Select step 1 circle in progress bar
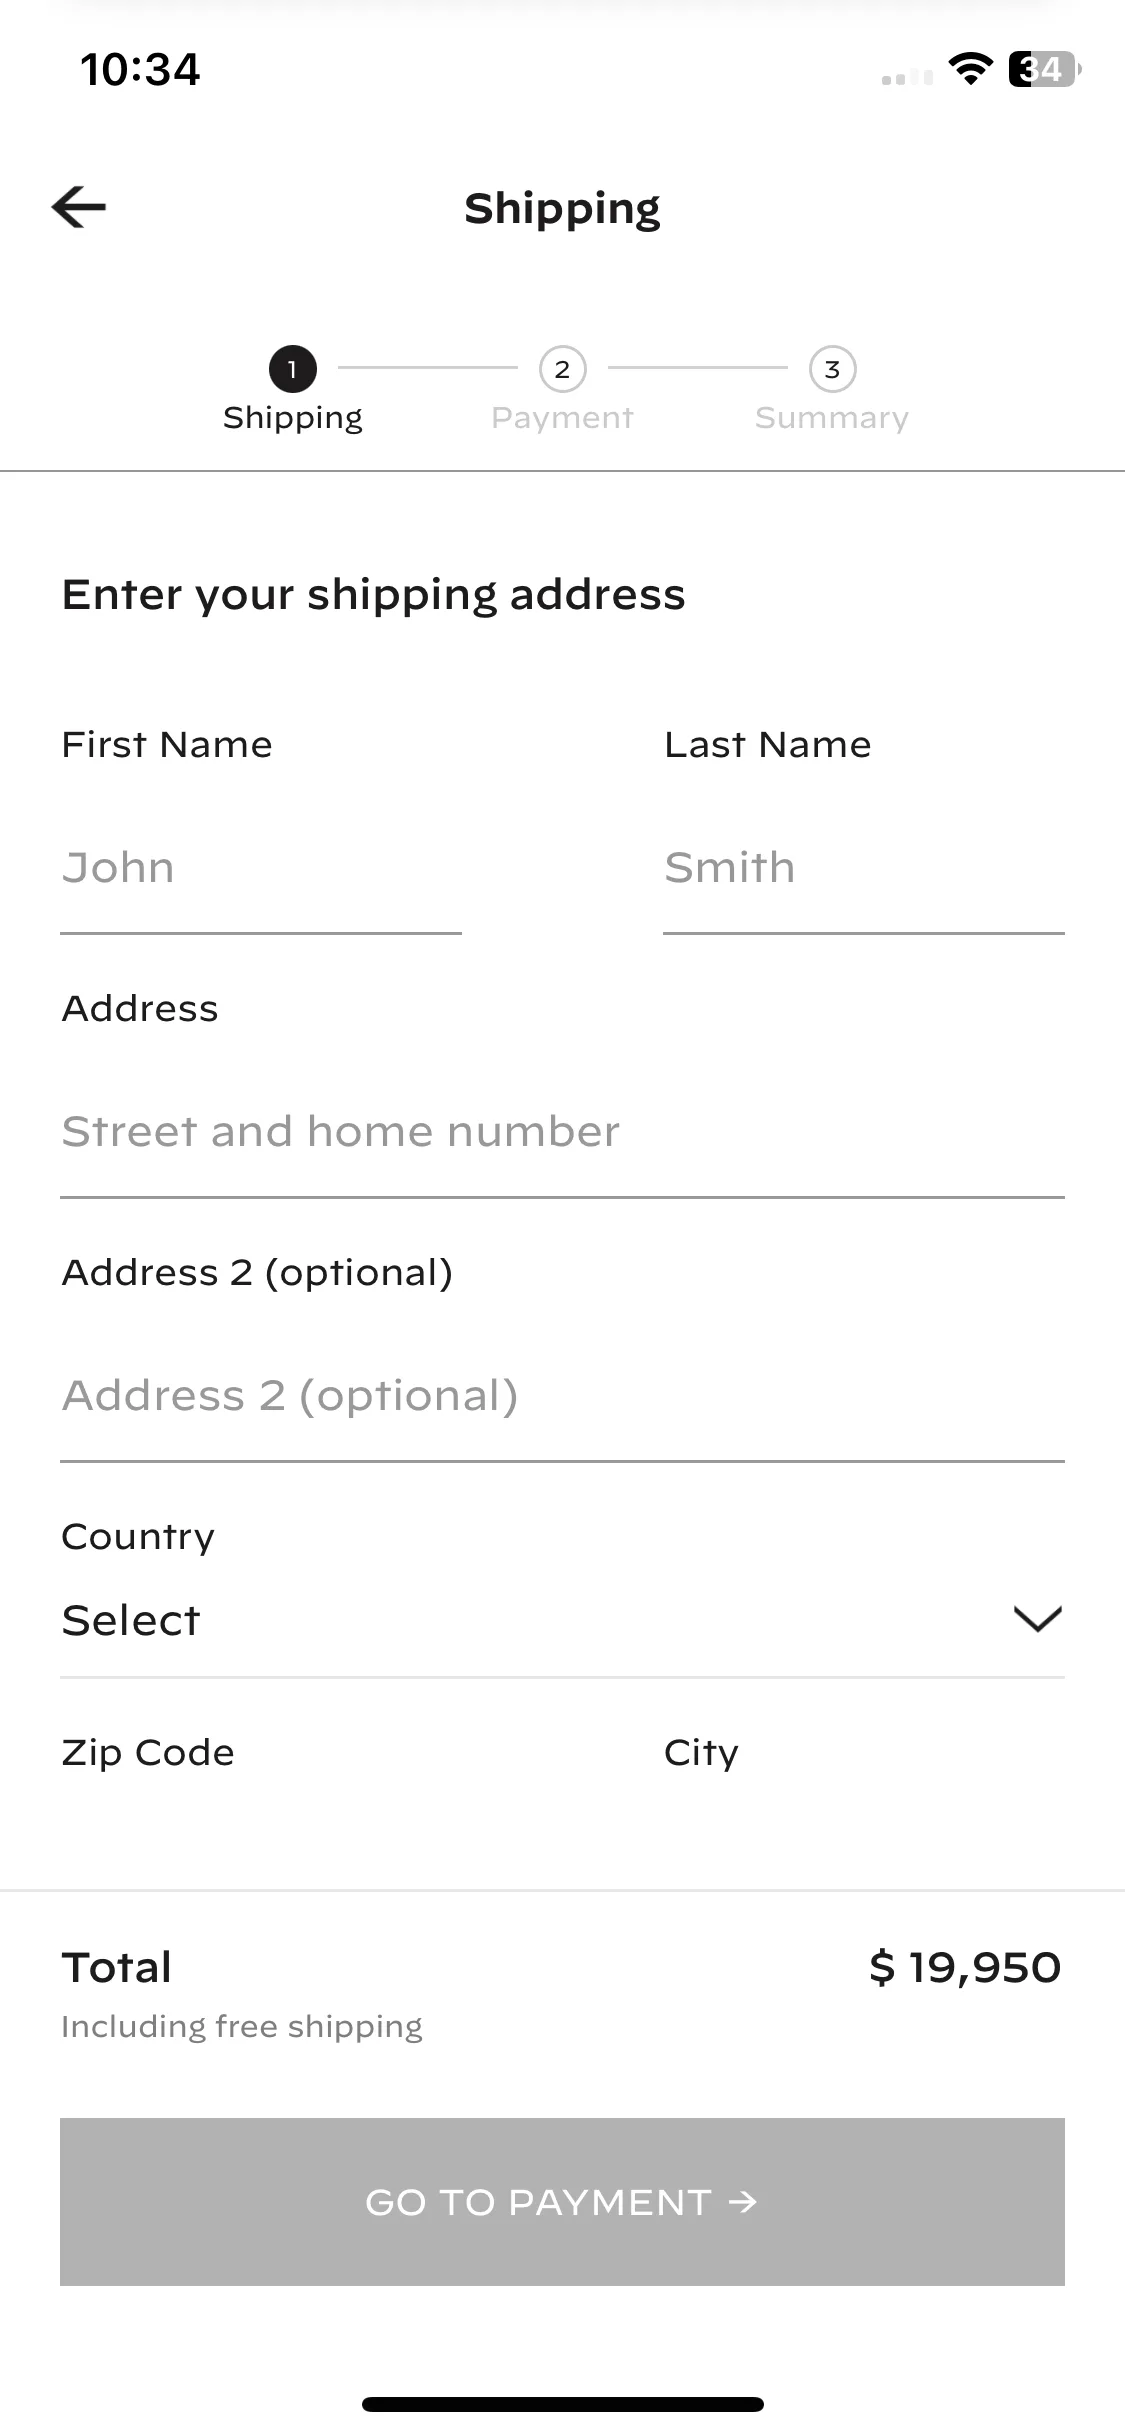Screen dimensions: 1125x2436 (x=292, y=369)
